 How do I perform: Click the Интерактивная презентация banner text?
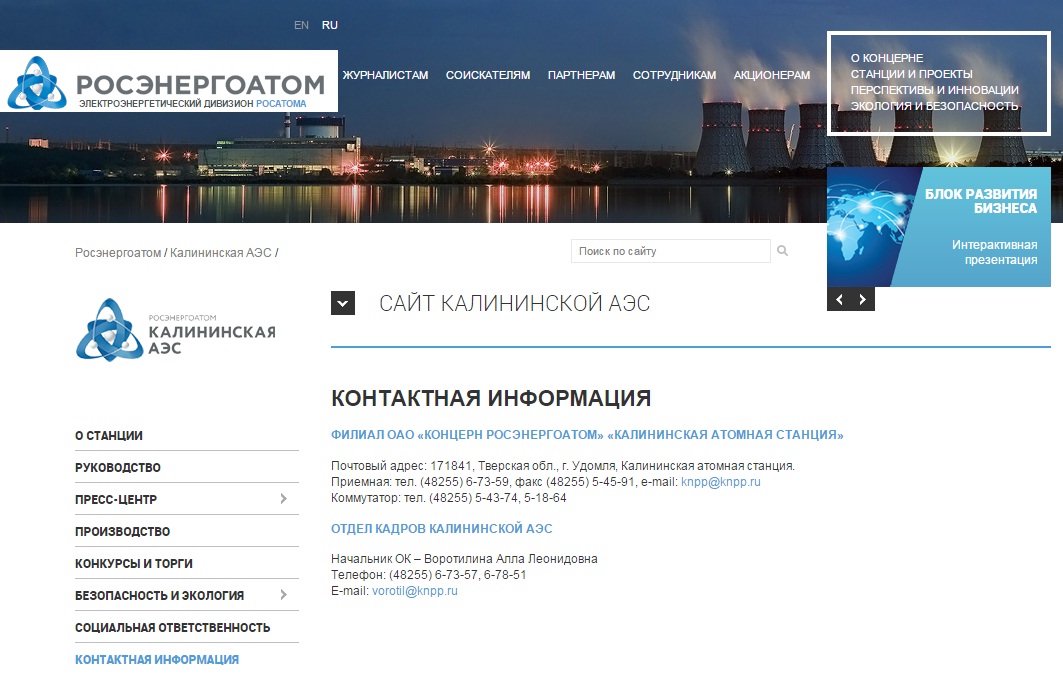pyautogui.click(x=994, y=252)
